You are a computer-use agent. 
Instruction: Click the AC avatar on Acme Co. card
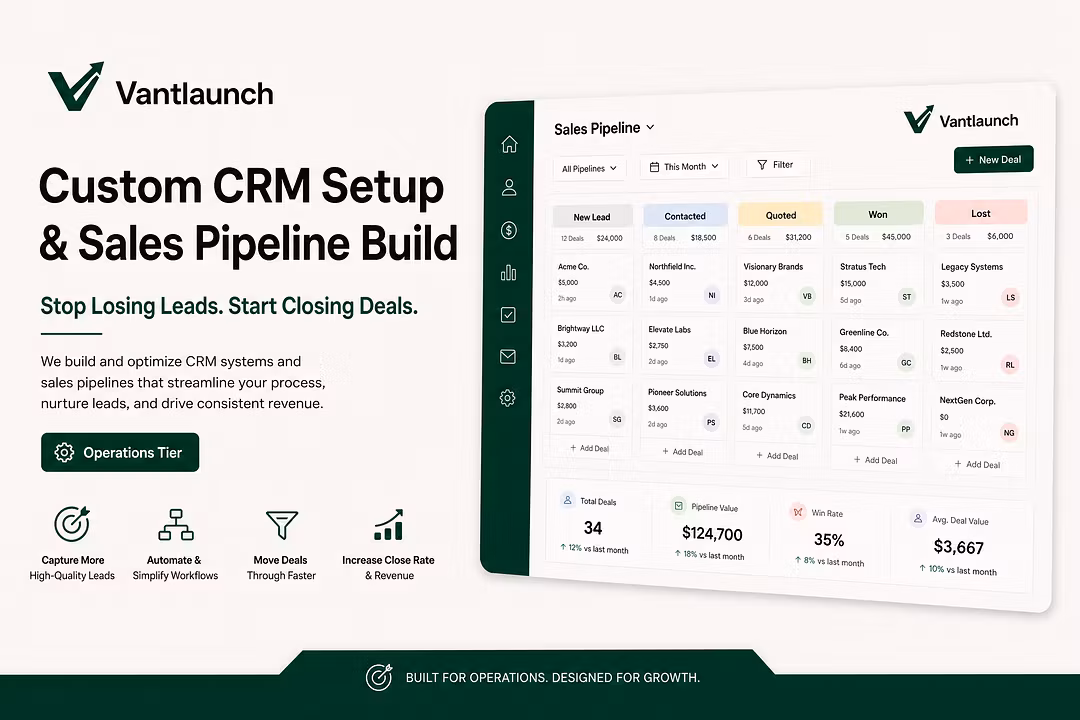(x=618, y=295)
